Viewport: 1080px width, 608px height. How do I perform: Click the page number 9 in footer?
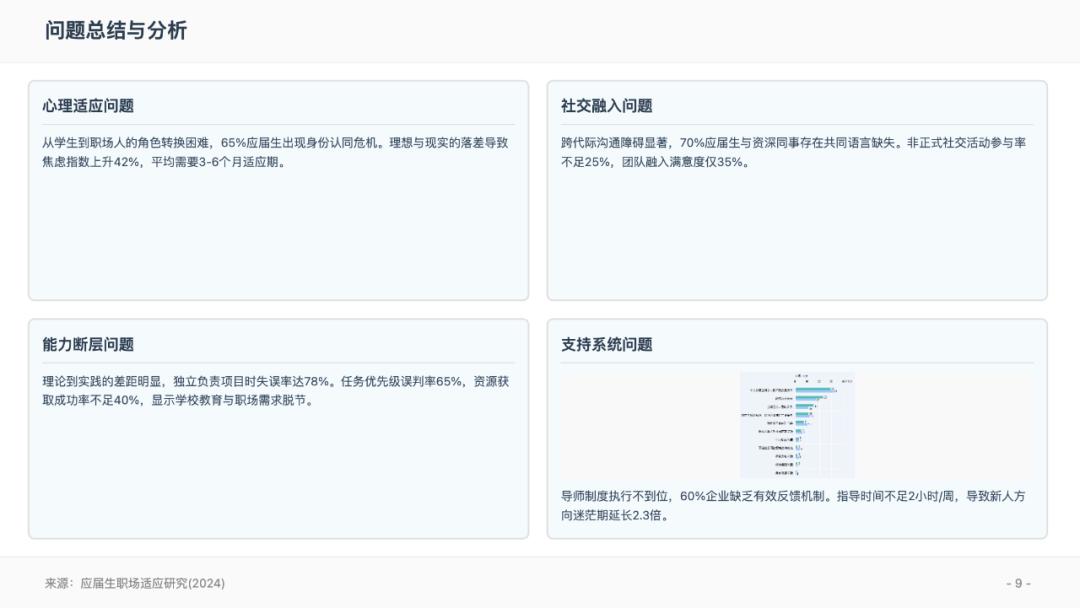point(1018,583)
